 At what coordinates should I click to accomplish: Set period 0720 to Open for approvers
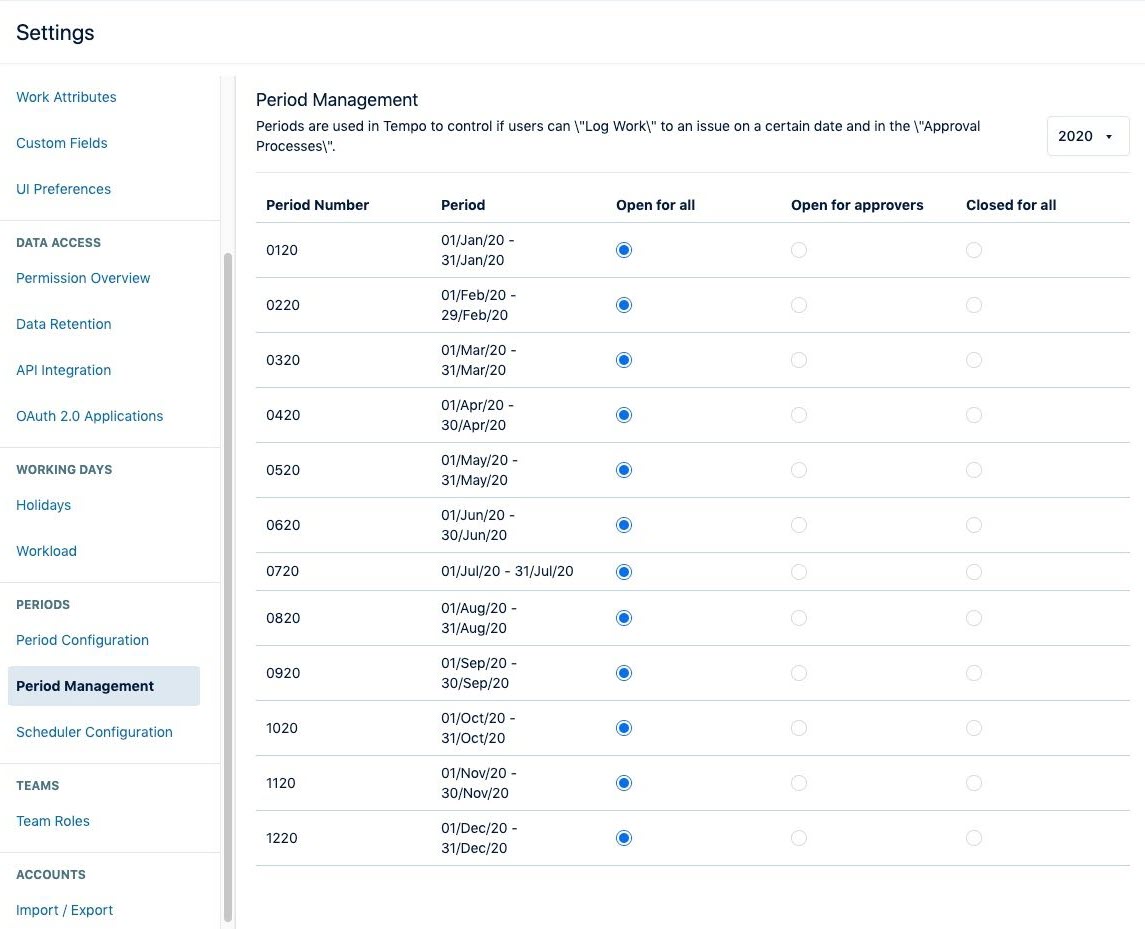click(798, 571)
